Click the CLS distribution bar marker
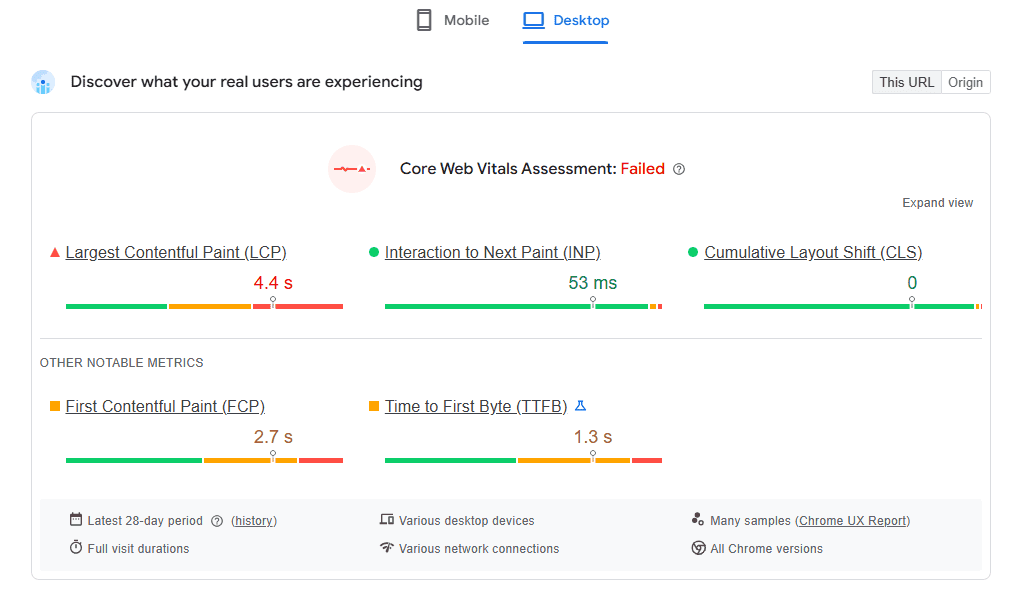The image size is (1017, 593). pos(912,302)
